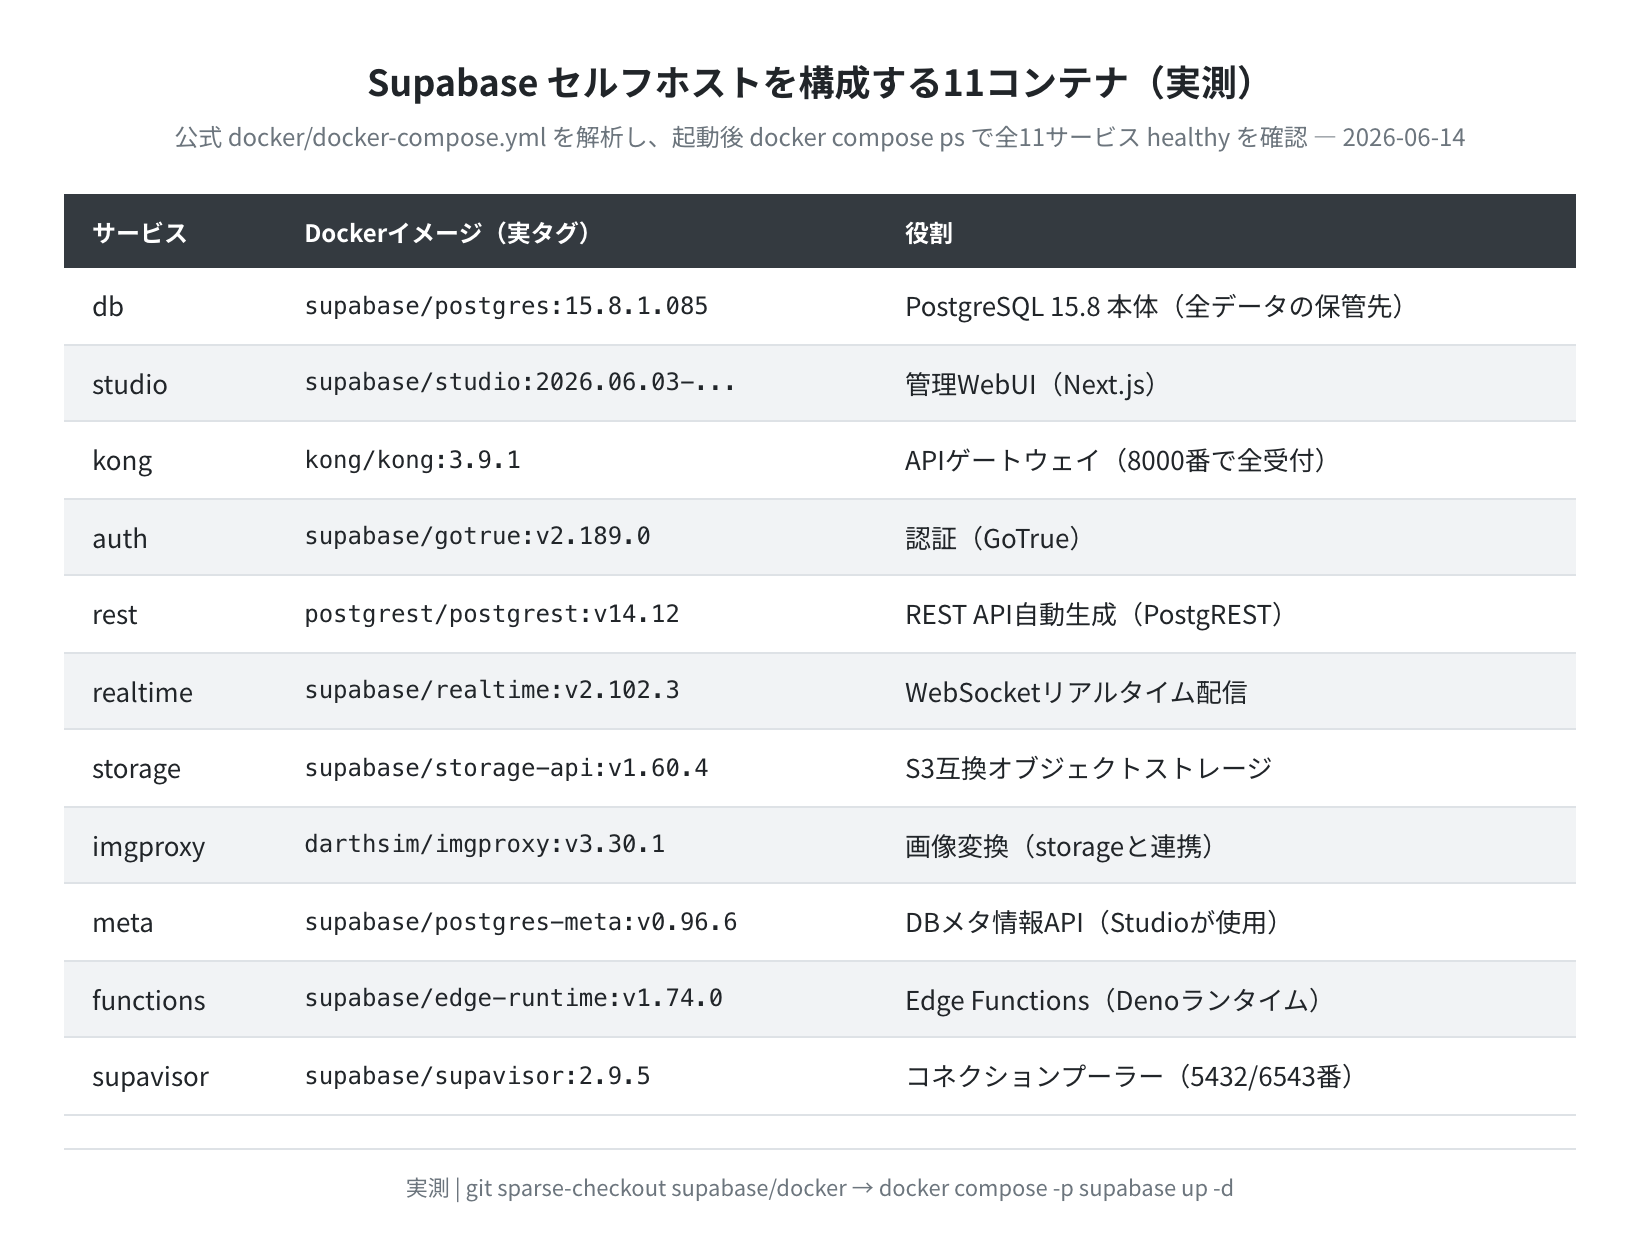This screenshot has width=1640, height=1242.
Task: Click the 'supabase/realtime:v2.102.3' image tag
Action: pos(492,690)
